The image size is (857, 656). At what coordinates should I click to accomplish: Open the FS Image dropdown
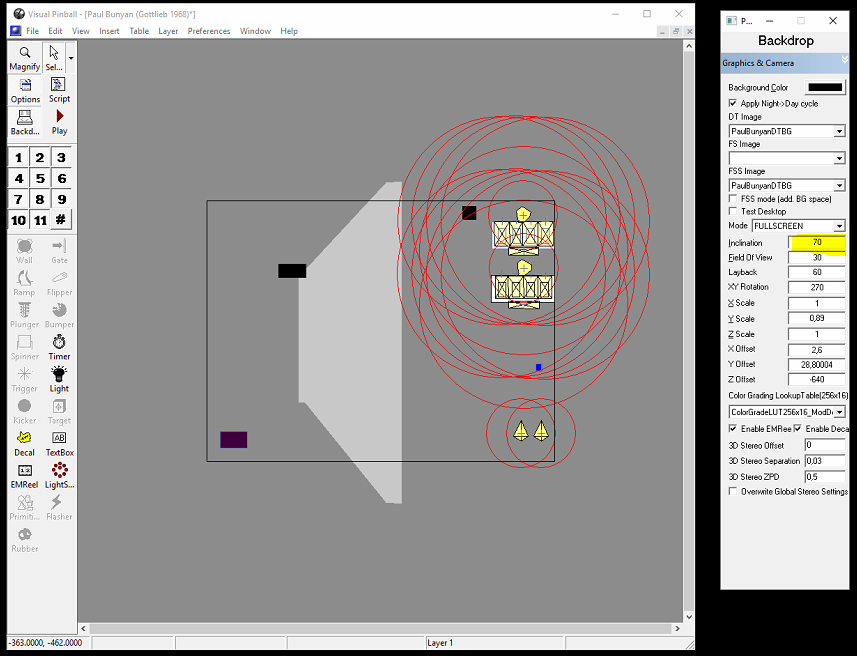(839, 159)
